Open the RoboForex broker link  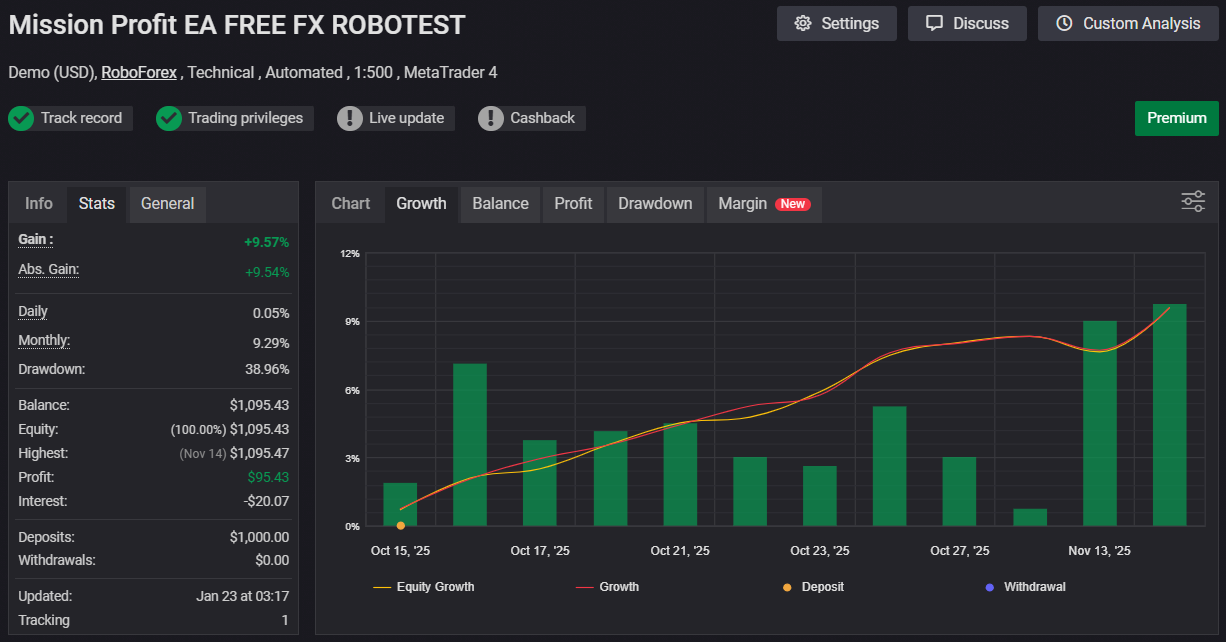(139, 72)
